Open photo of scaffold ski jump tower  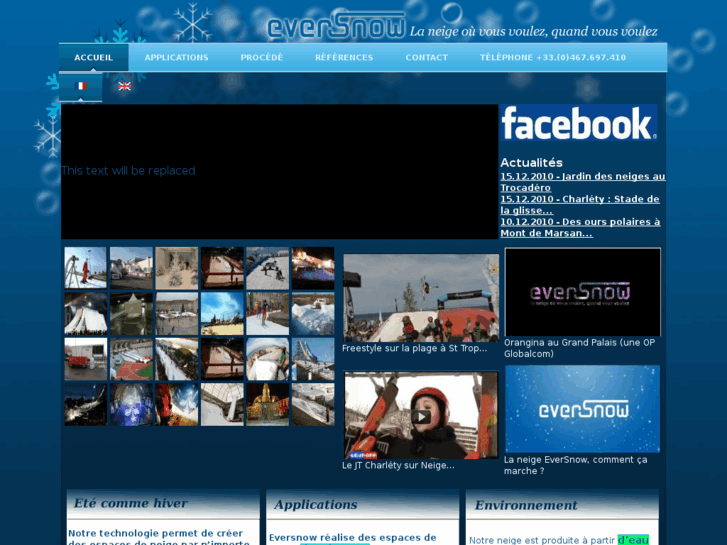point(313,359)
